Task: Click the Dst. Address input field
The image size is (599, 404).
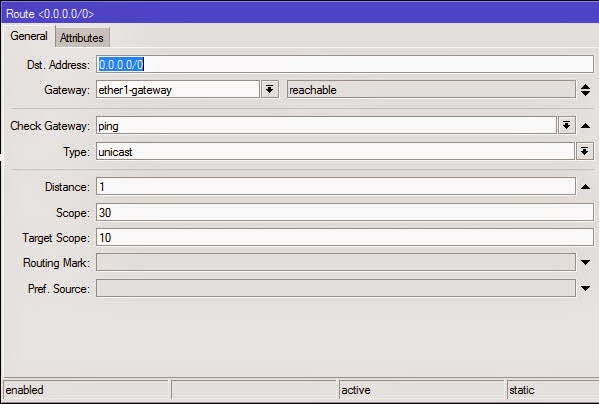Action: [345, 64]
